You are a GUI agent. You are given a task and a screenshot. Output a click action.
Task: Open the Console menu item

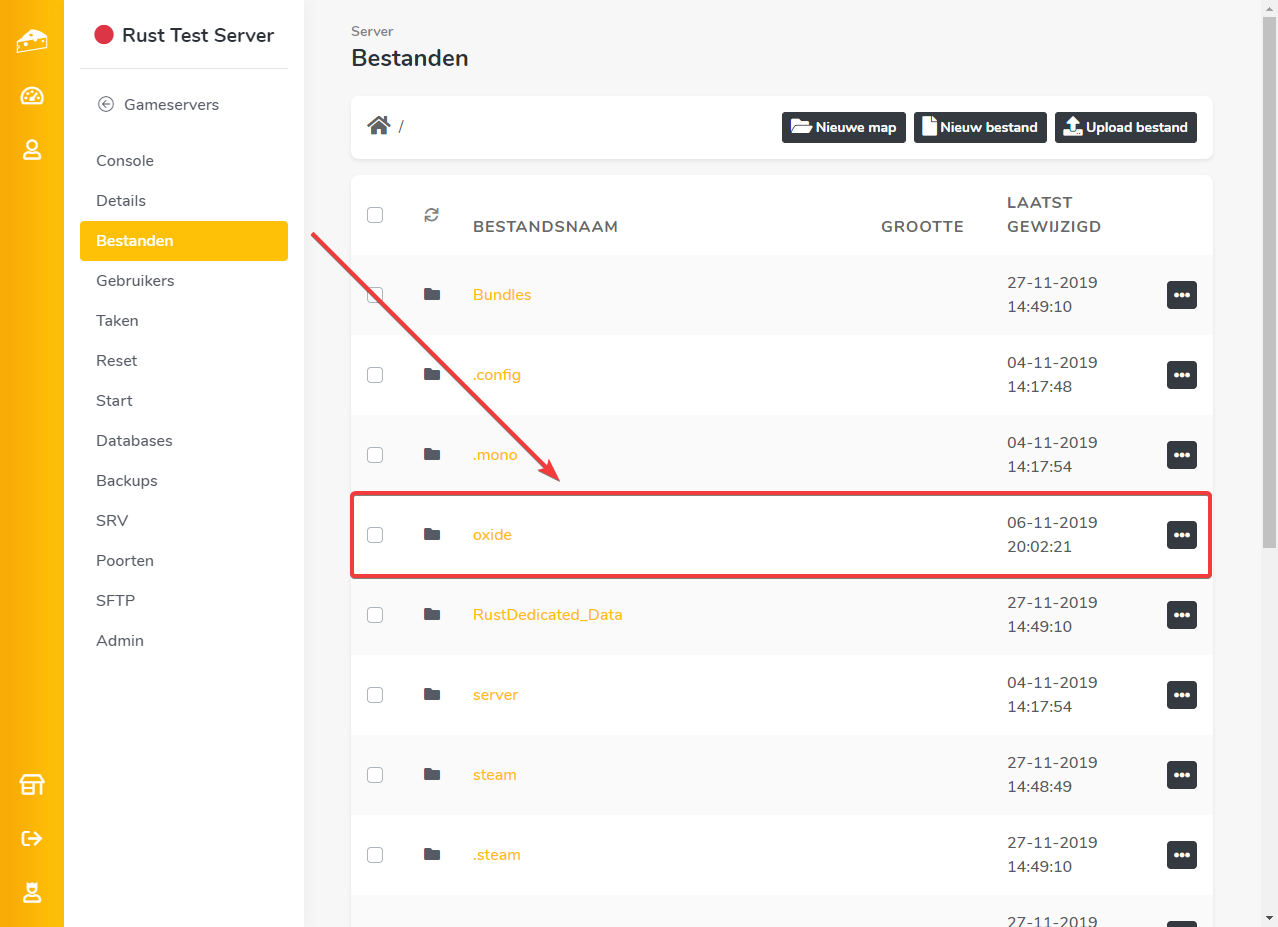click(125, 161)
